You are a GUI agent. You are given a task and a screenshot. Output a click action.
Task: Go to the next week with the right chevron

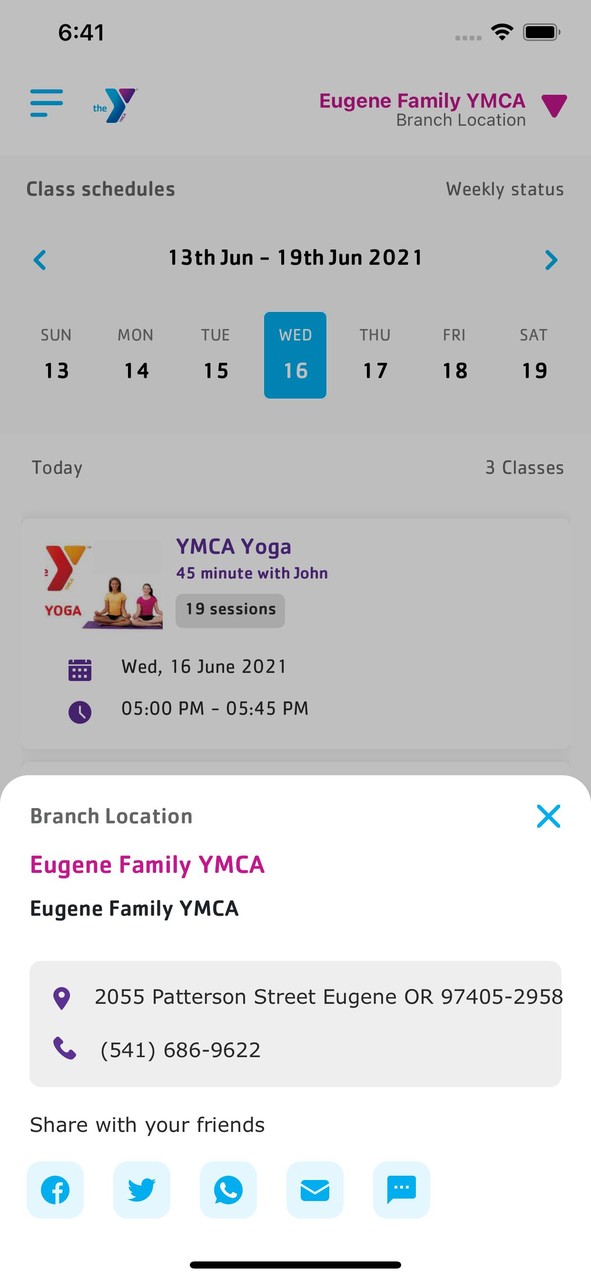coord(551,259)
